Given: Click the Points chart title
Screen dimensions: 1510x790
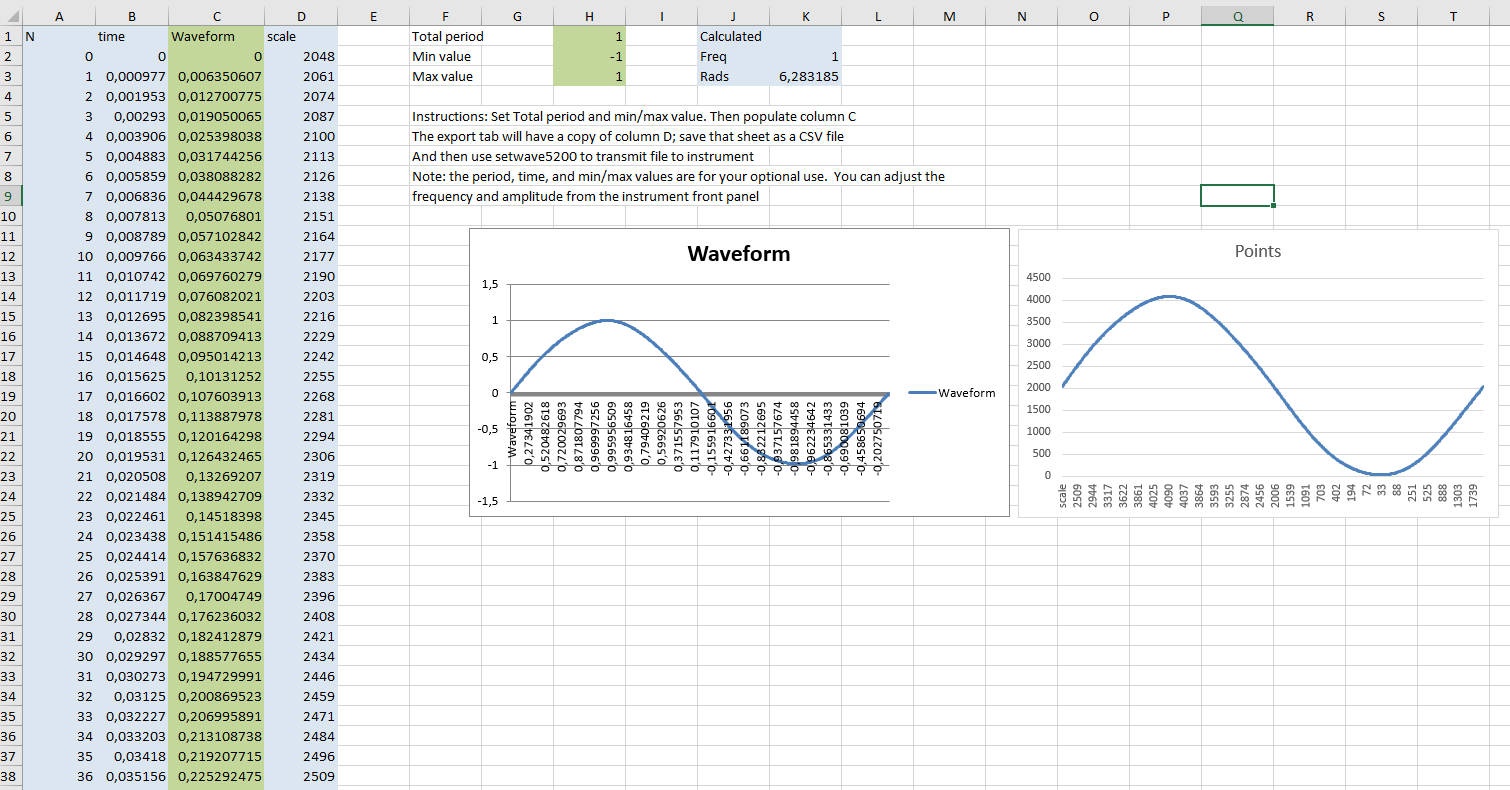Looking at the screenshot, I should coord(1257,251).
